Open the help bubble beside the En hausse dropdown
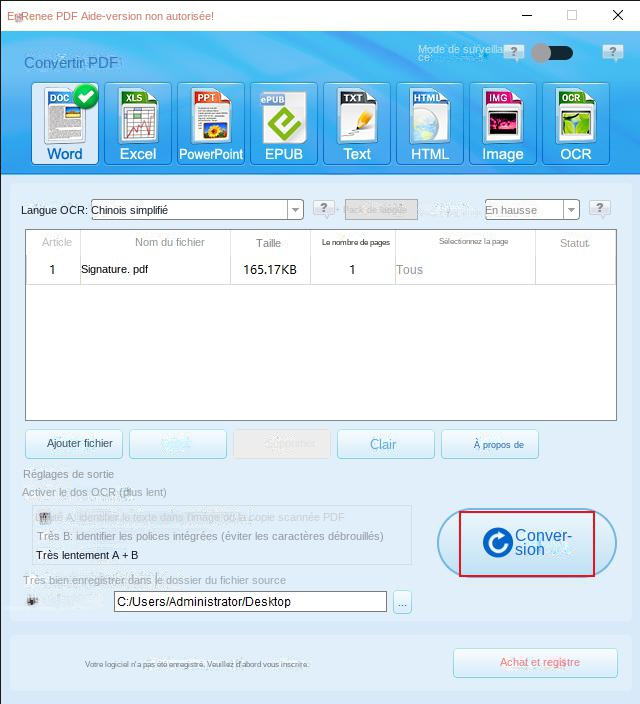Screen dimensions: 640x704 coord(600,209)
